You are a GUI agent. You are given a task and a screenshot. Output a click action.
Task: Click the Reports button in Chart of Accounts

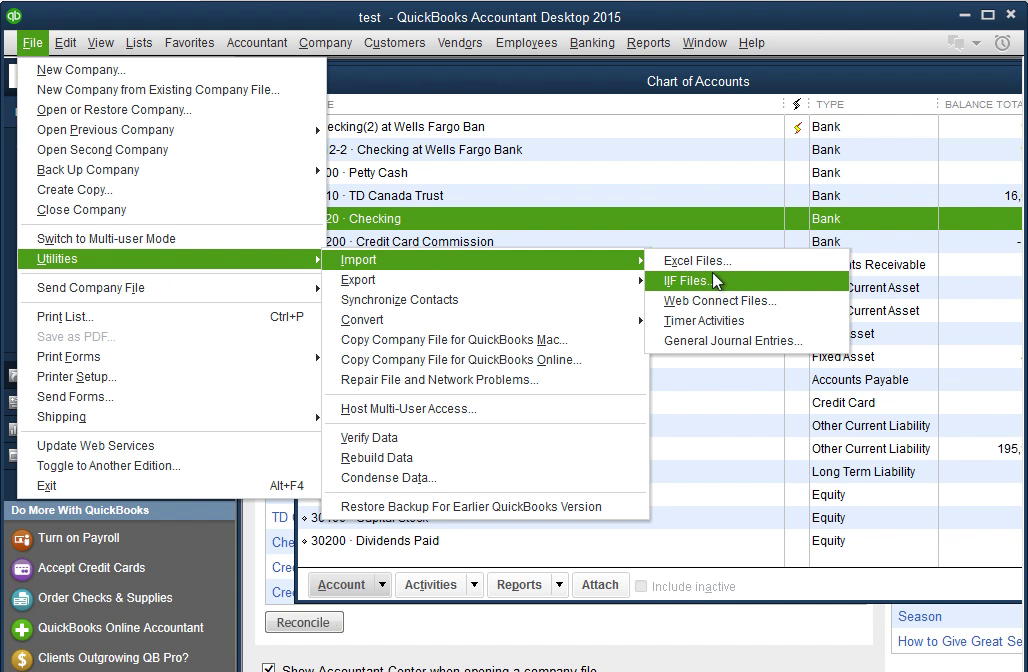(x=519, y=584)
